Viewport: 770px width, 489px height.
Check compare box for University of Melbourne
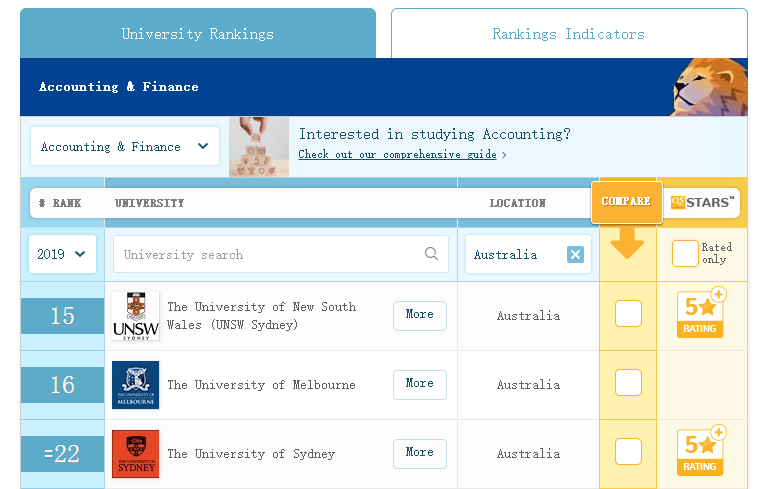(x=628, y=382)
